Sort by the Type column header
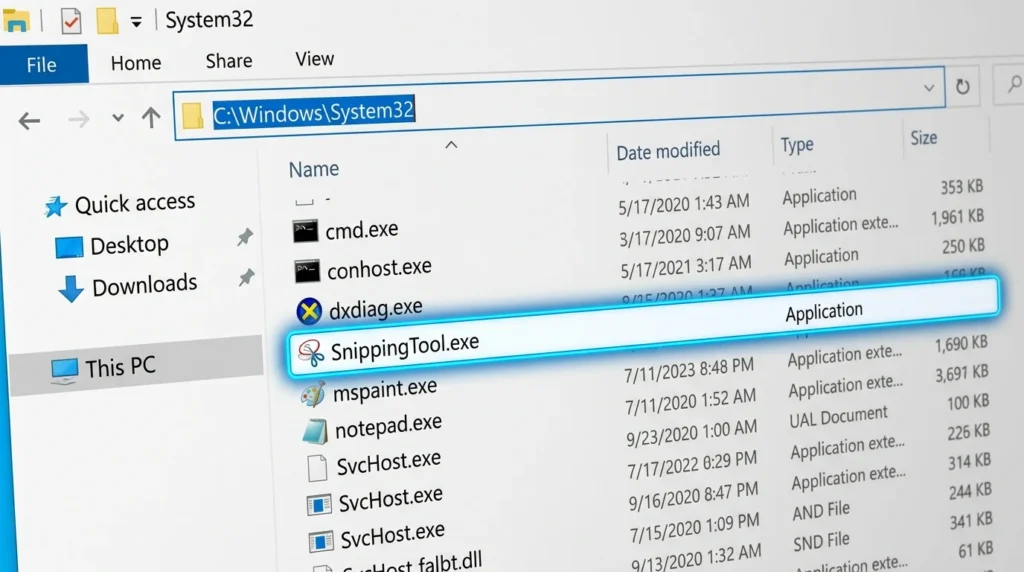The height and width of the screenshot is (572, 1024). coord(797,144)
